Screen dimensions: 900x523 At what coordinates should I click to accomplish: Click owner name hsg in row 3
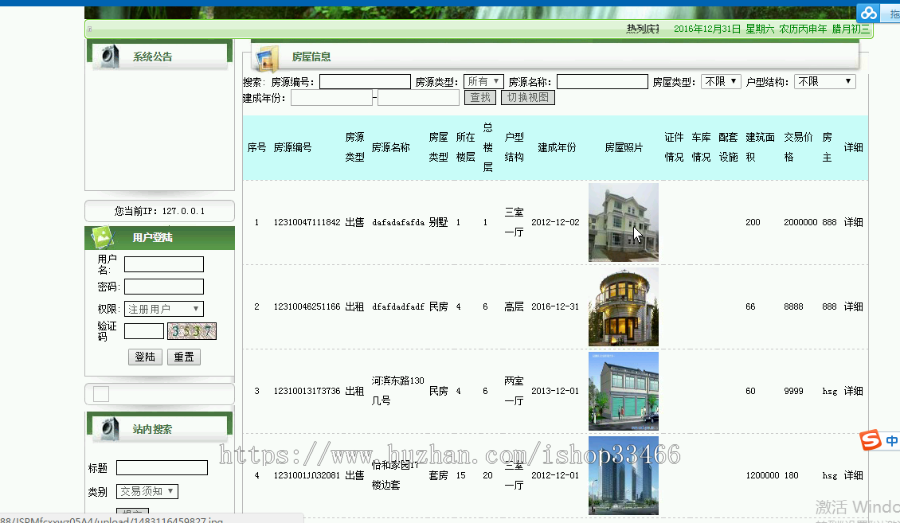829,391
